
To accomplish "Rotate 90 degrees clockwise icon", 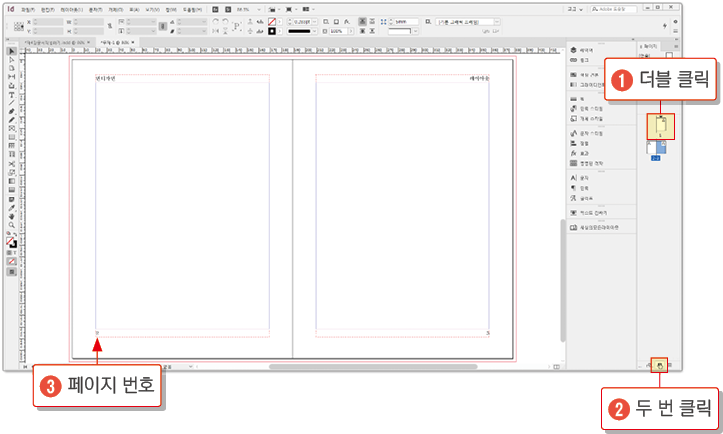I will point(215,22).
